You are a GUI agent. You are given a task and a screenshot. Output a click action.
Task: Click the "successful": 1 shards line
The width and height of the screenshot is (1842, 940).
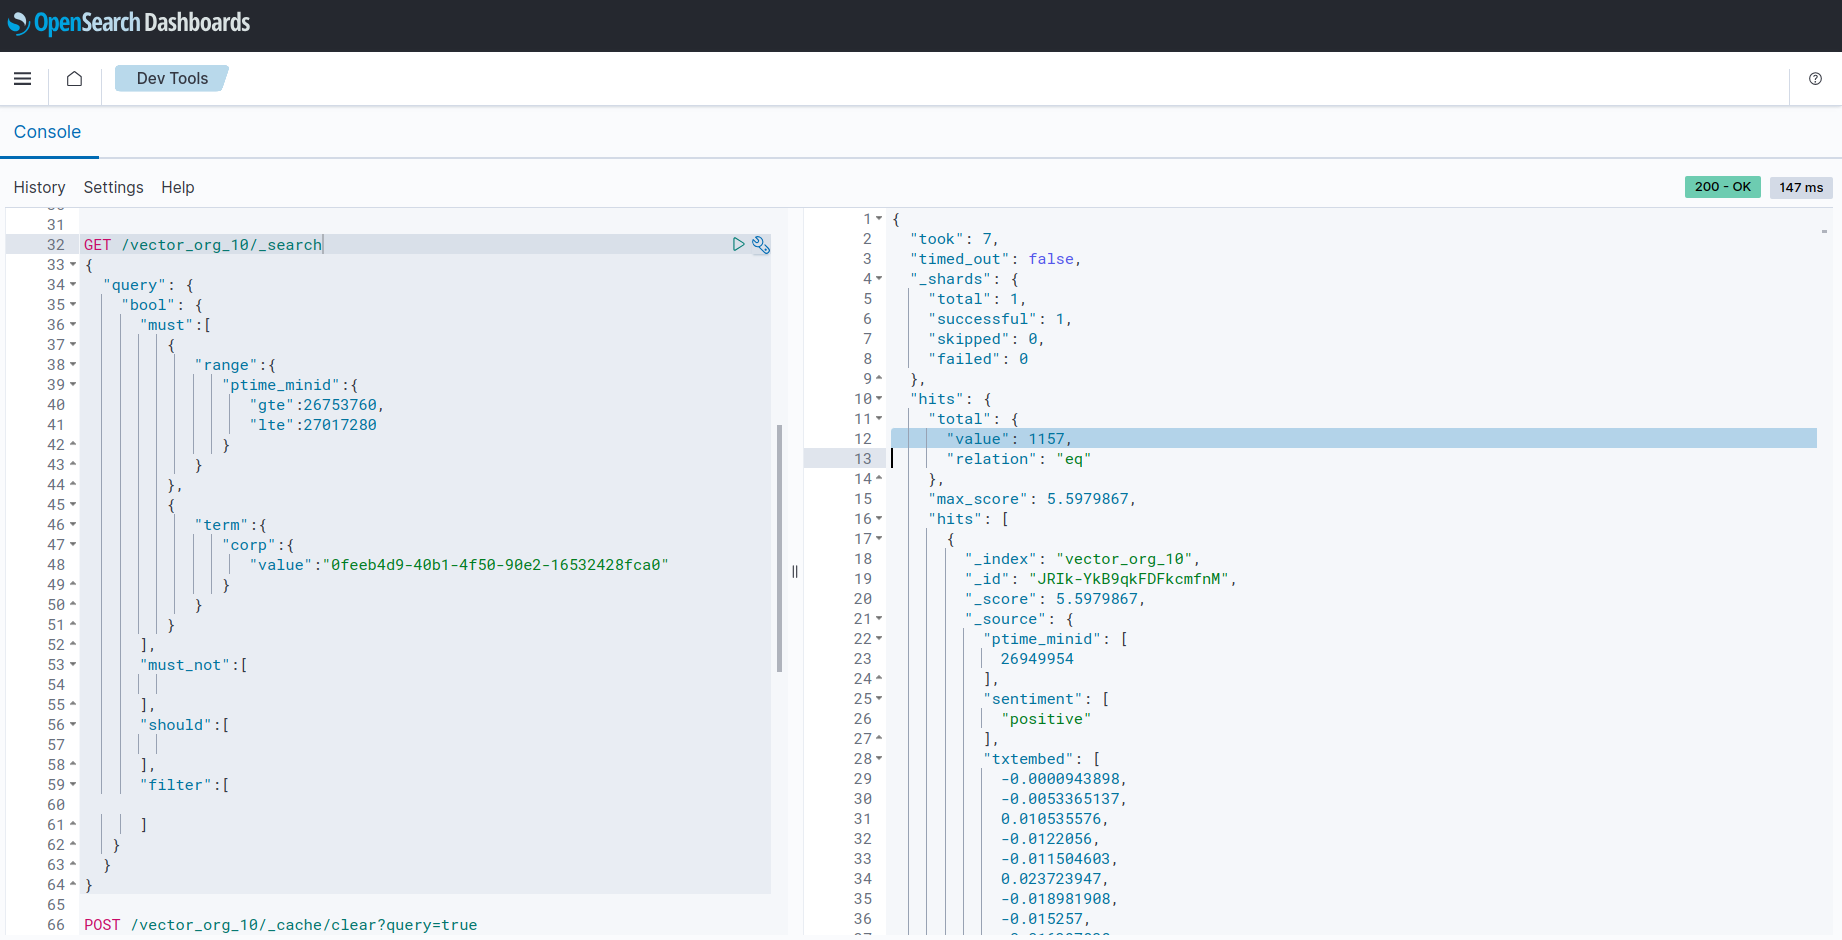1000,319
